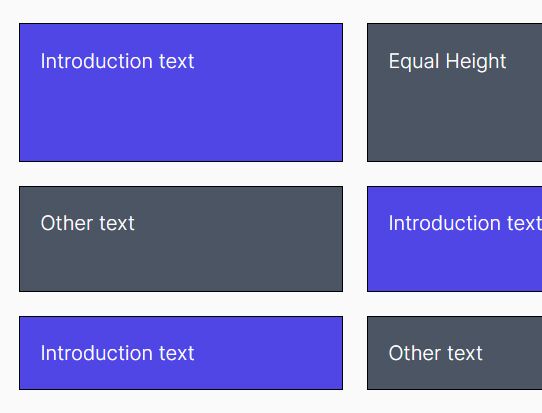
Task: Select "Introduction text" label in middle-right purple box
Action: (x=465, y=223)
